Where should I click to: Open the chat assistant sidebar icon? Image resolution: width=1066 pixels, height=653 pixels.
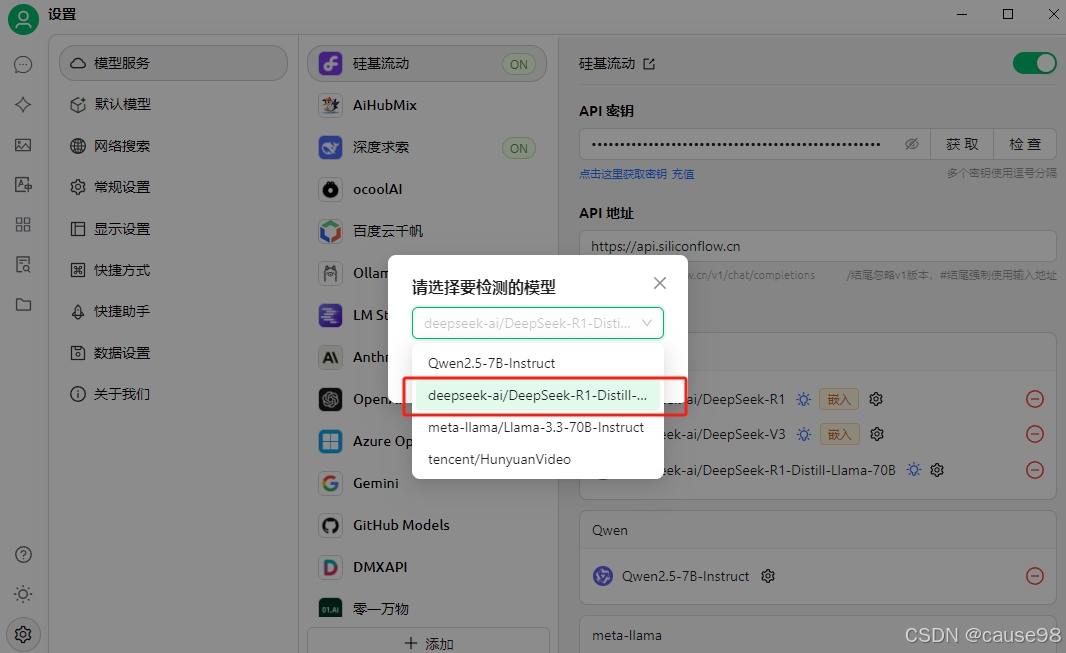pyautogui.click(x=23, y=65)
